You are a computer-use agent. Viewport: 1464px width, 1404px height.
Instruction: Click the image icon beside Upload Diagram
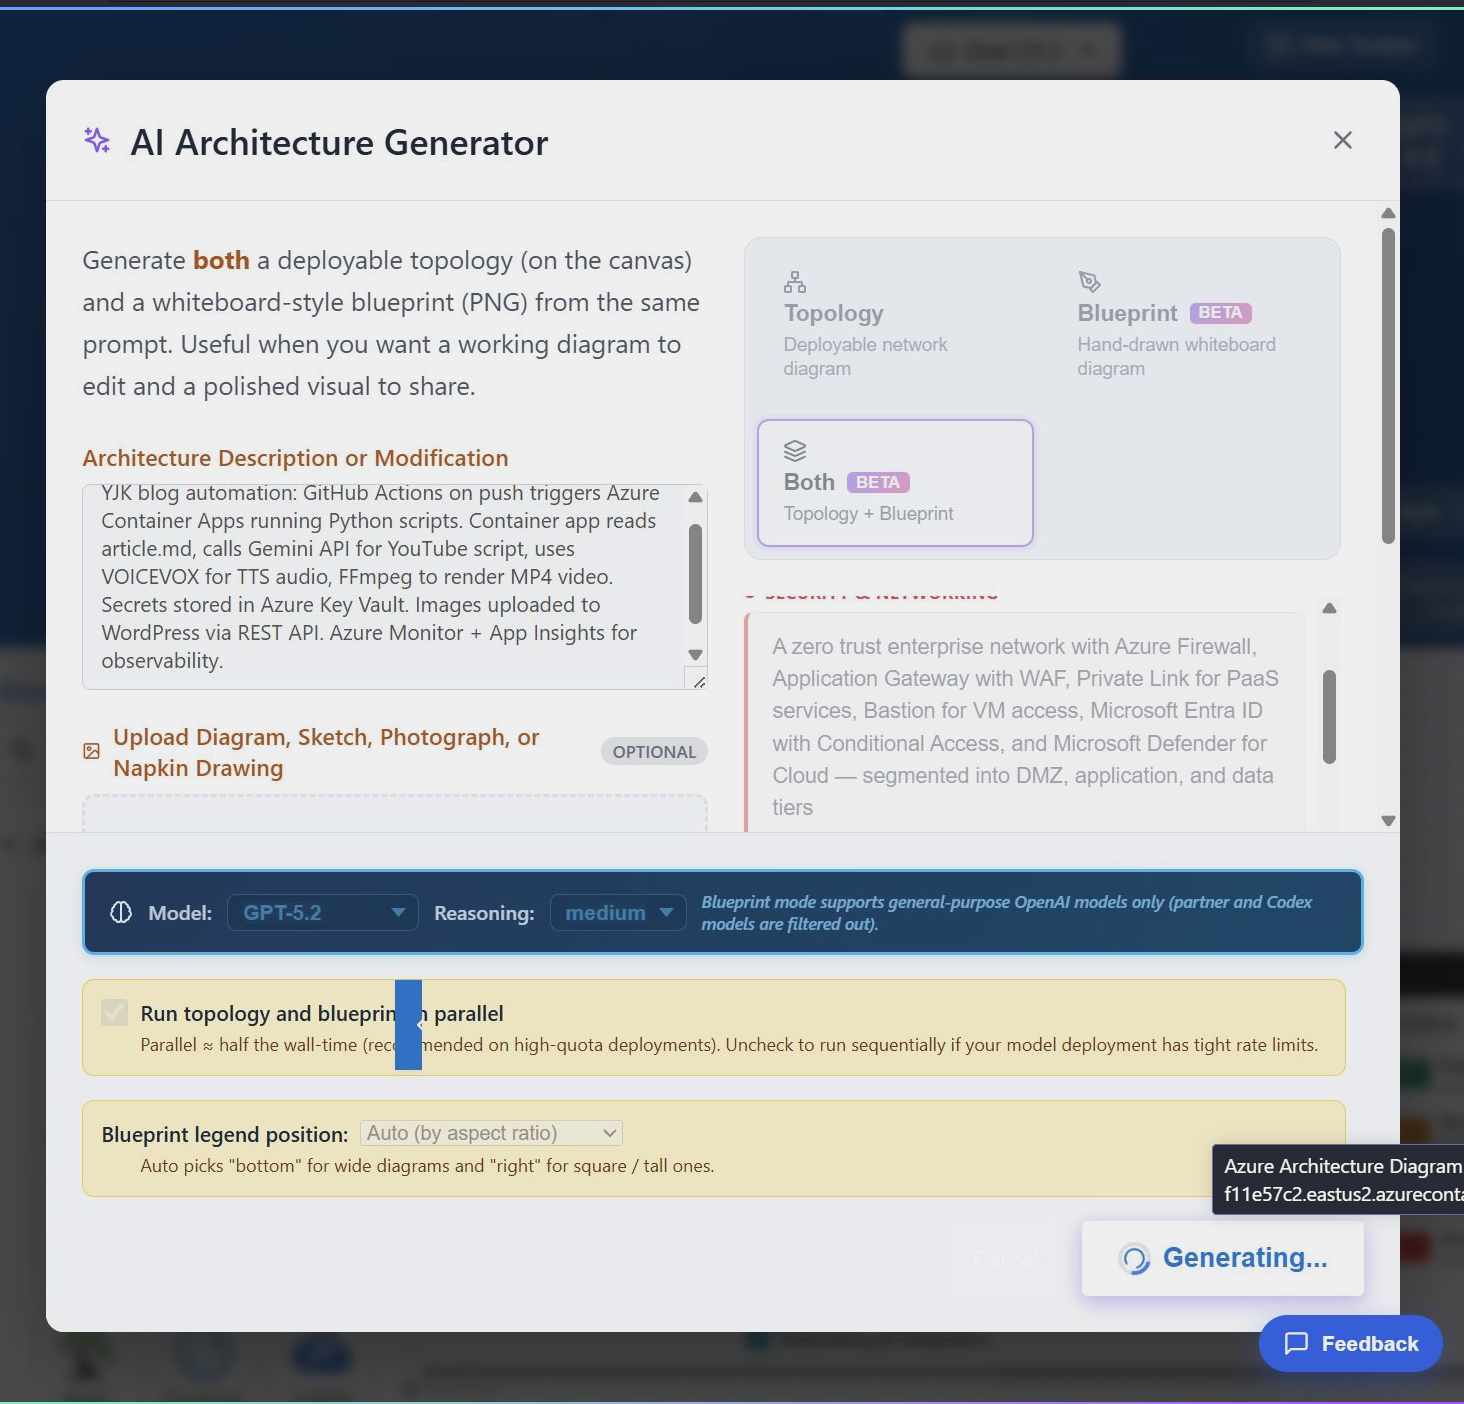(x=92, y=751)
